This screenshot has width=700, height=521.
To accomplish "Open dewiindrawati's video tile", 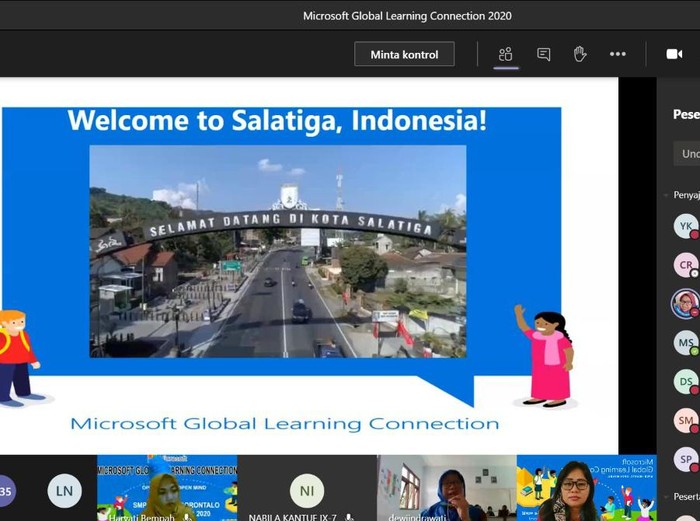I will coord(447,488).
